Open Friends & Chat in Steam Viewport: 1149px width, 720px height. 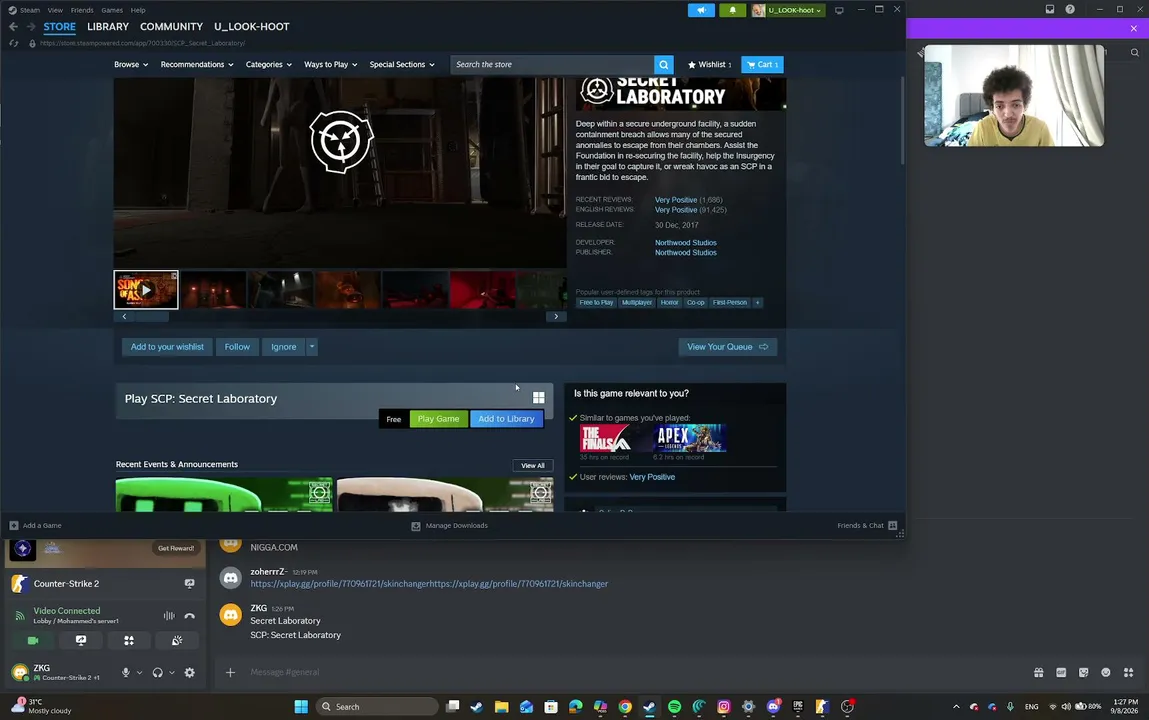tap(867, 525)
